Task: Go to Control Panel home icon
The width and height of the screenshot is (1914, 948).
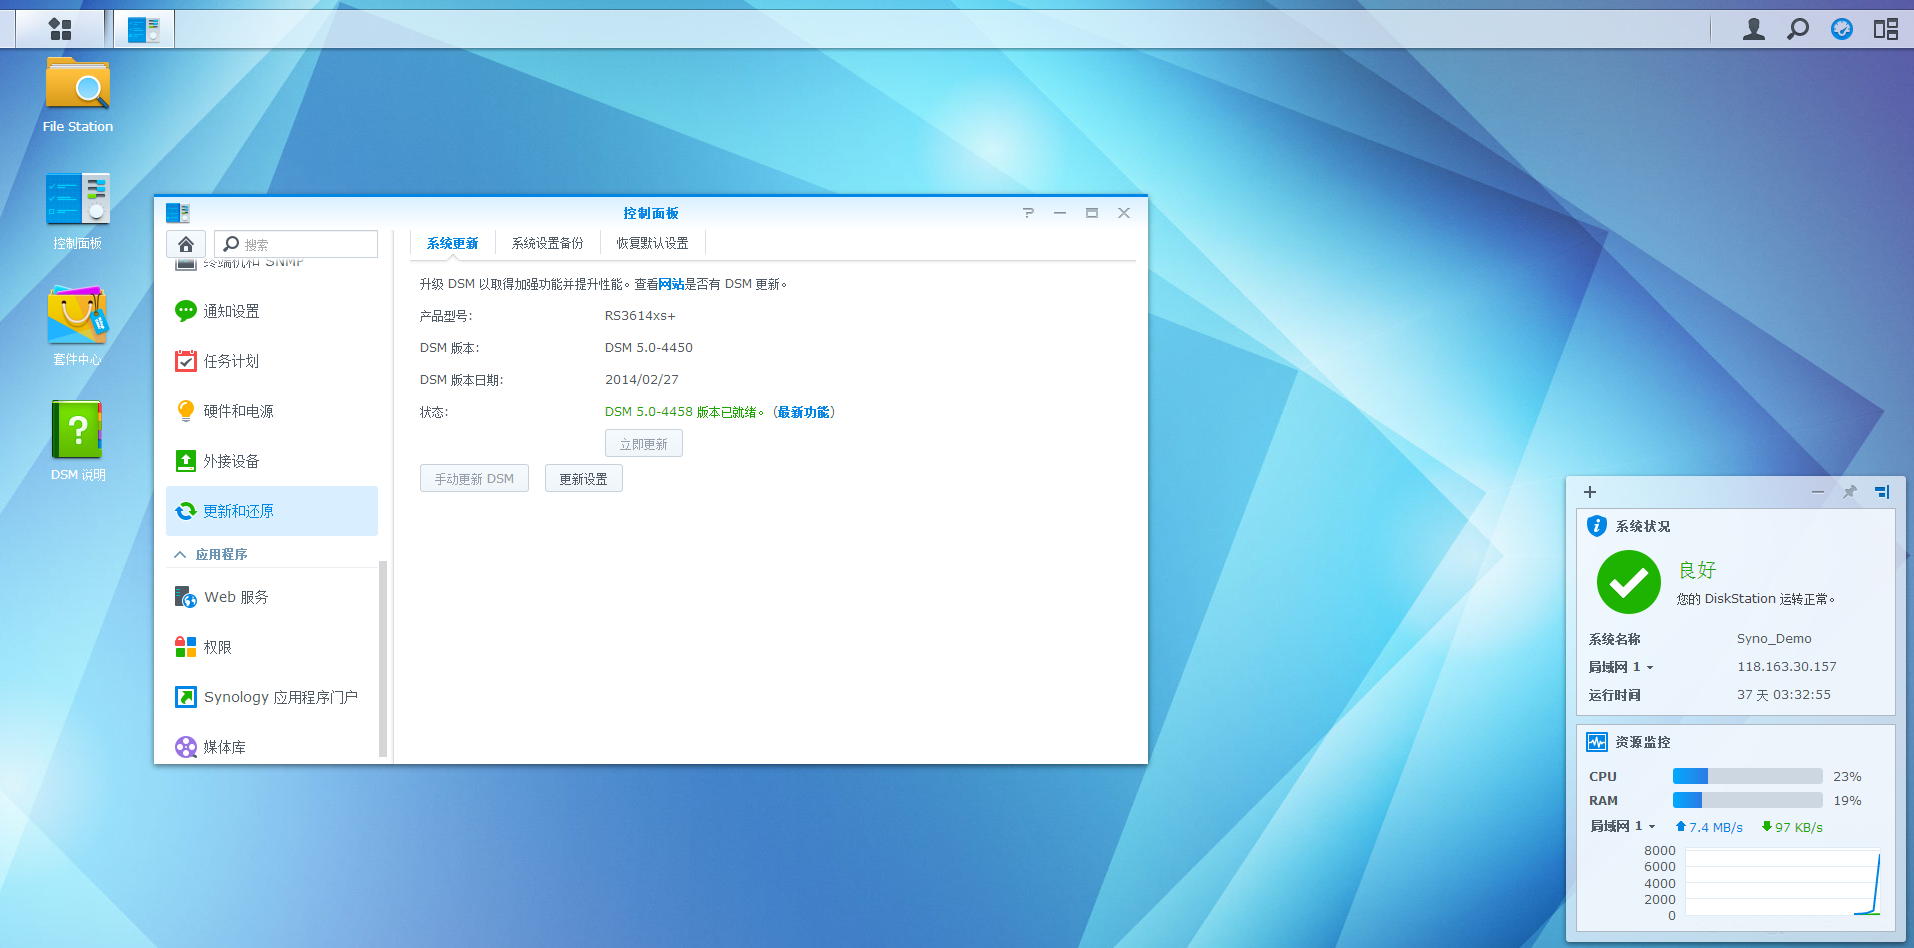Action: 186,244
